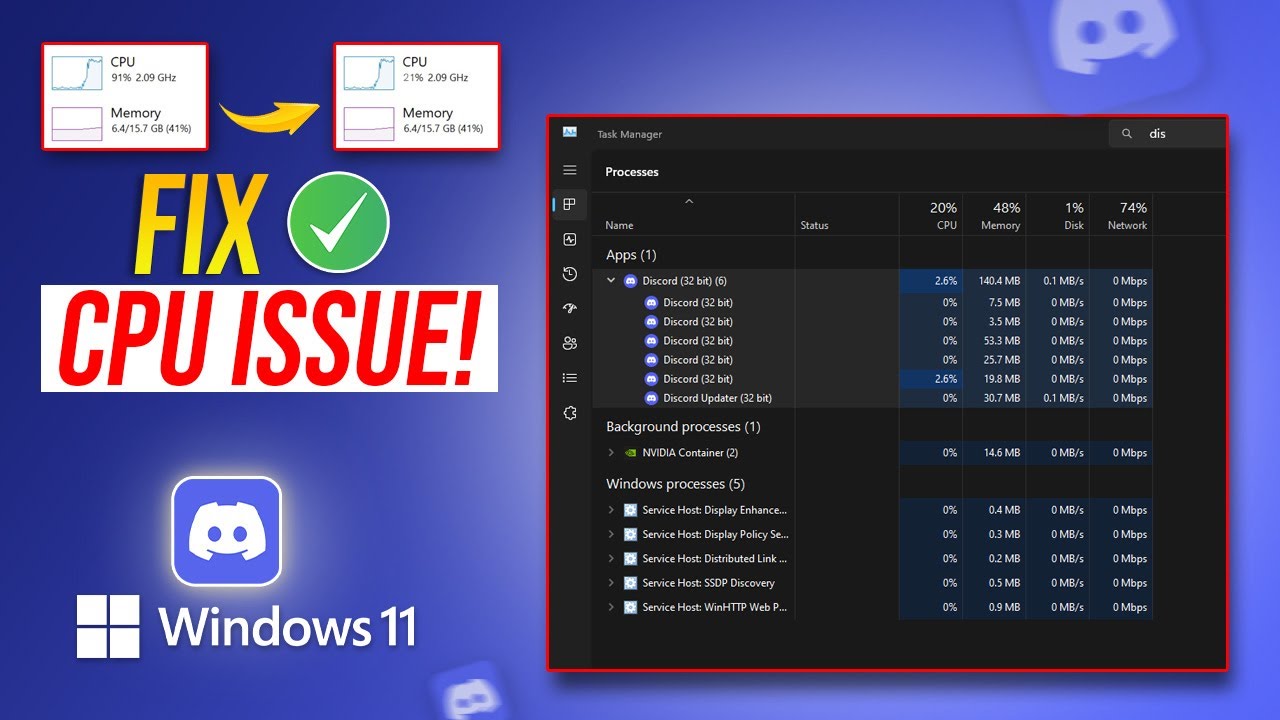
Task: Click the sort arrow above the Name column
Action: coord(689,202)
